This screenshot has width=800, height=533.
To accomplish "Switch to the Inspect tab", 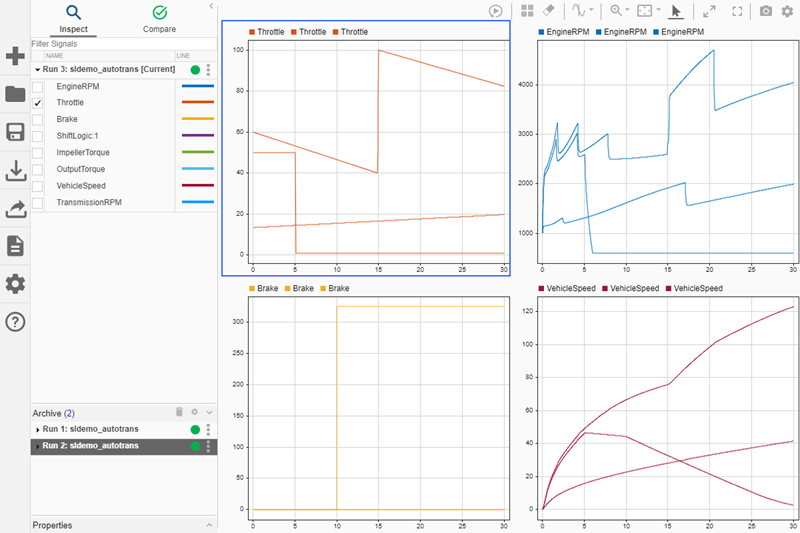I will click(x=73, y=19).
